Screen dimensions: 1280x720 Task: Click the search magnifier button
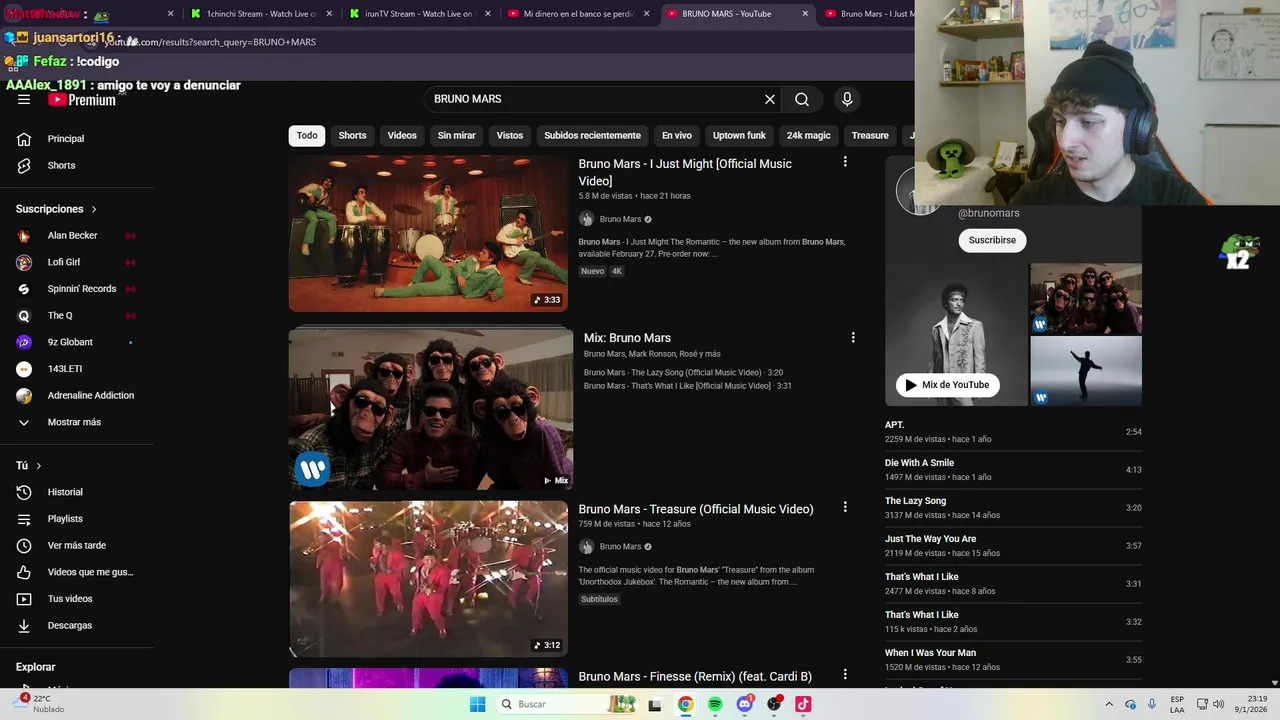pyautogui.click(x=802, y=99)
